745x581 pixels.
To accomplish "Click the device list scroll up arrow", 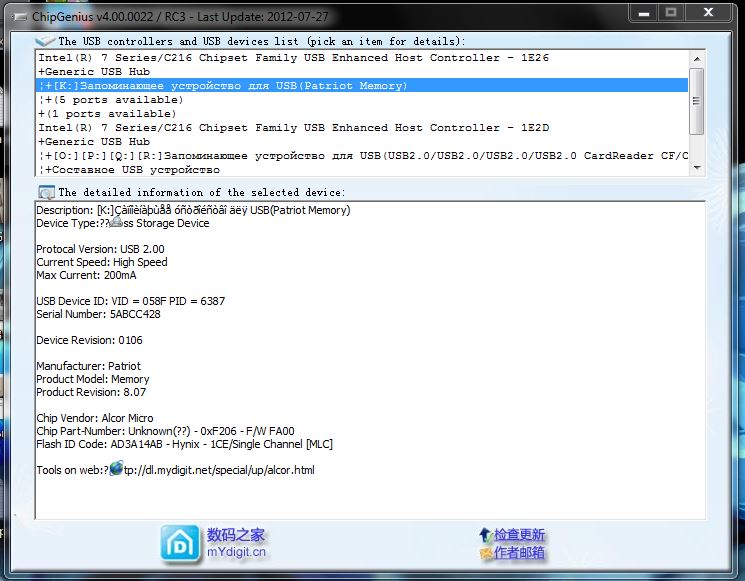I will click(697, 59).
